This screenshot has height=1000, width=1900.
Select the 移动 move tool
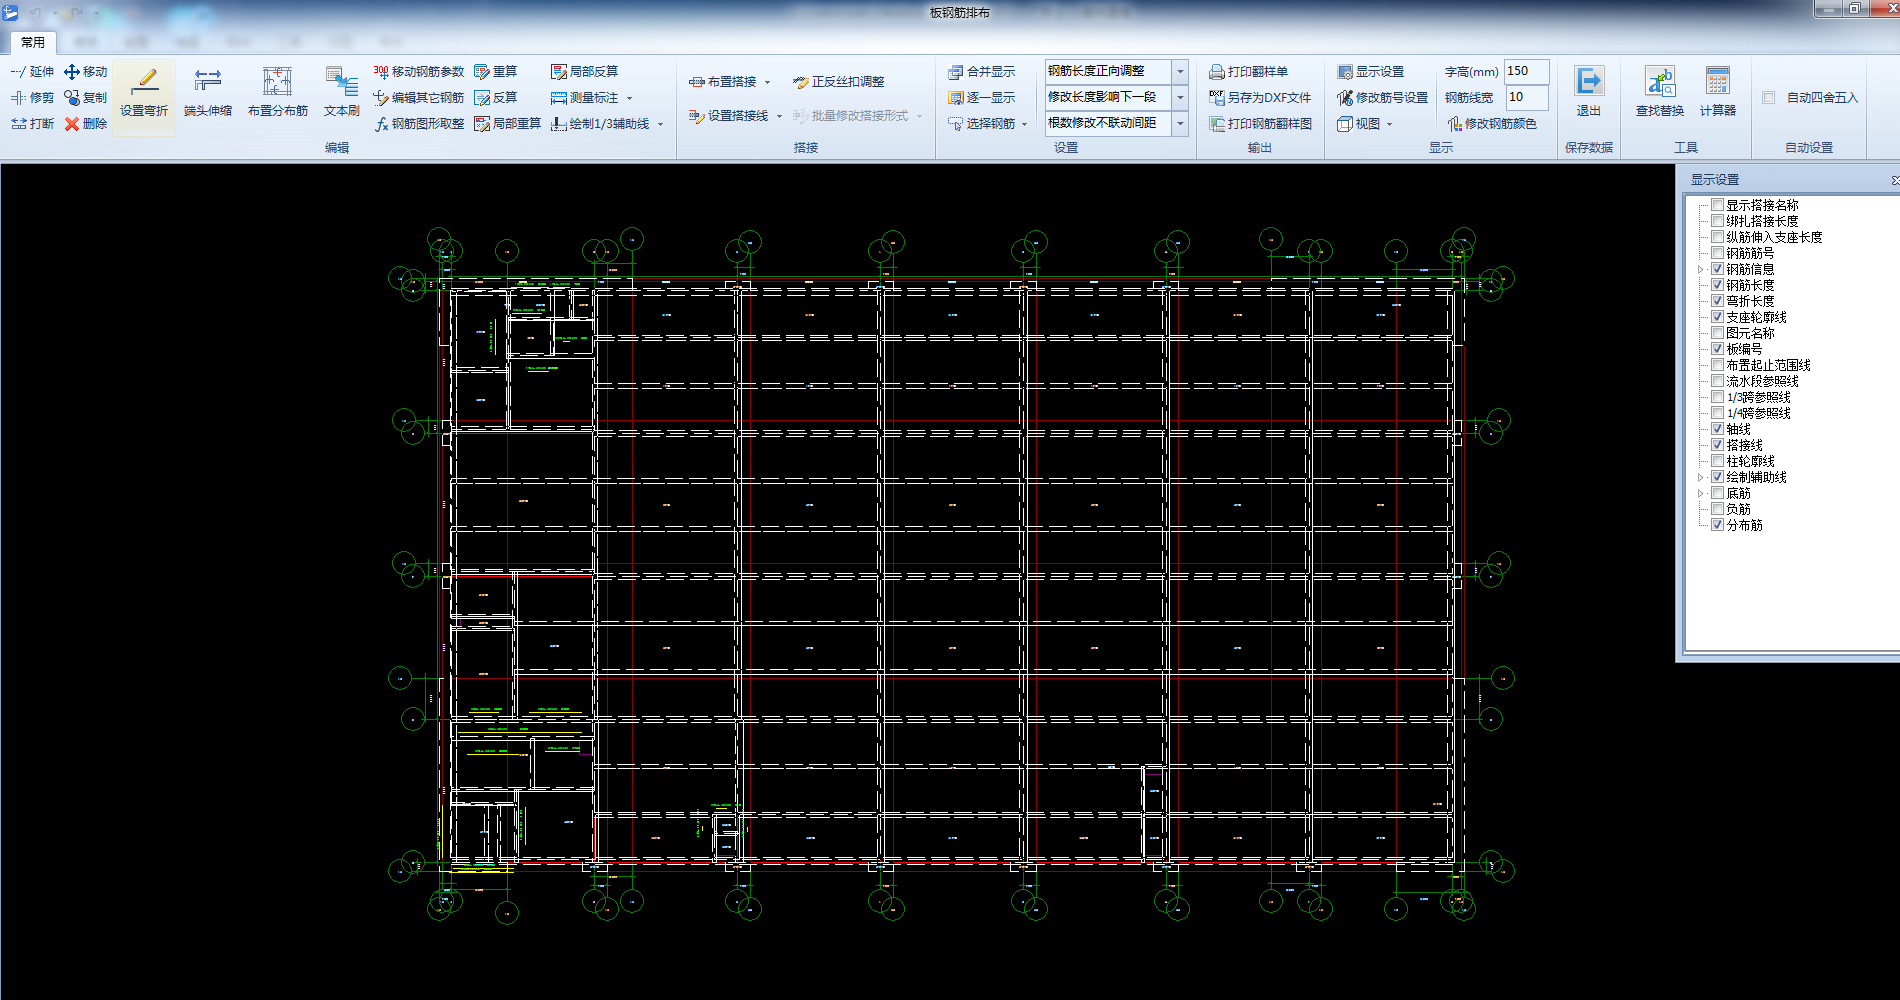[x=85, y=72]
